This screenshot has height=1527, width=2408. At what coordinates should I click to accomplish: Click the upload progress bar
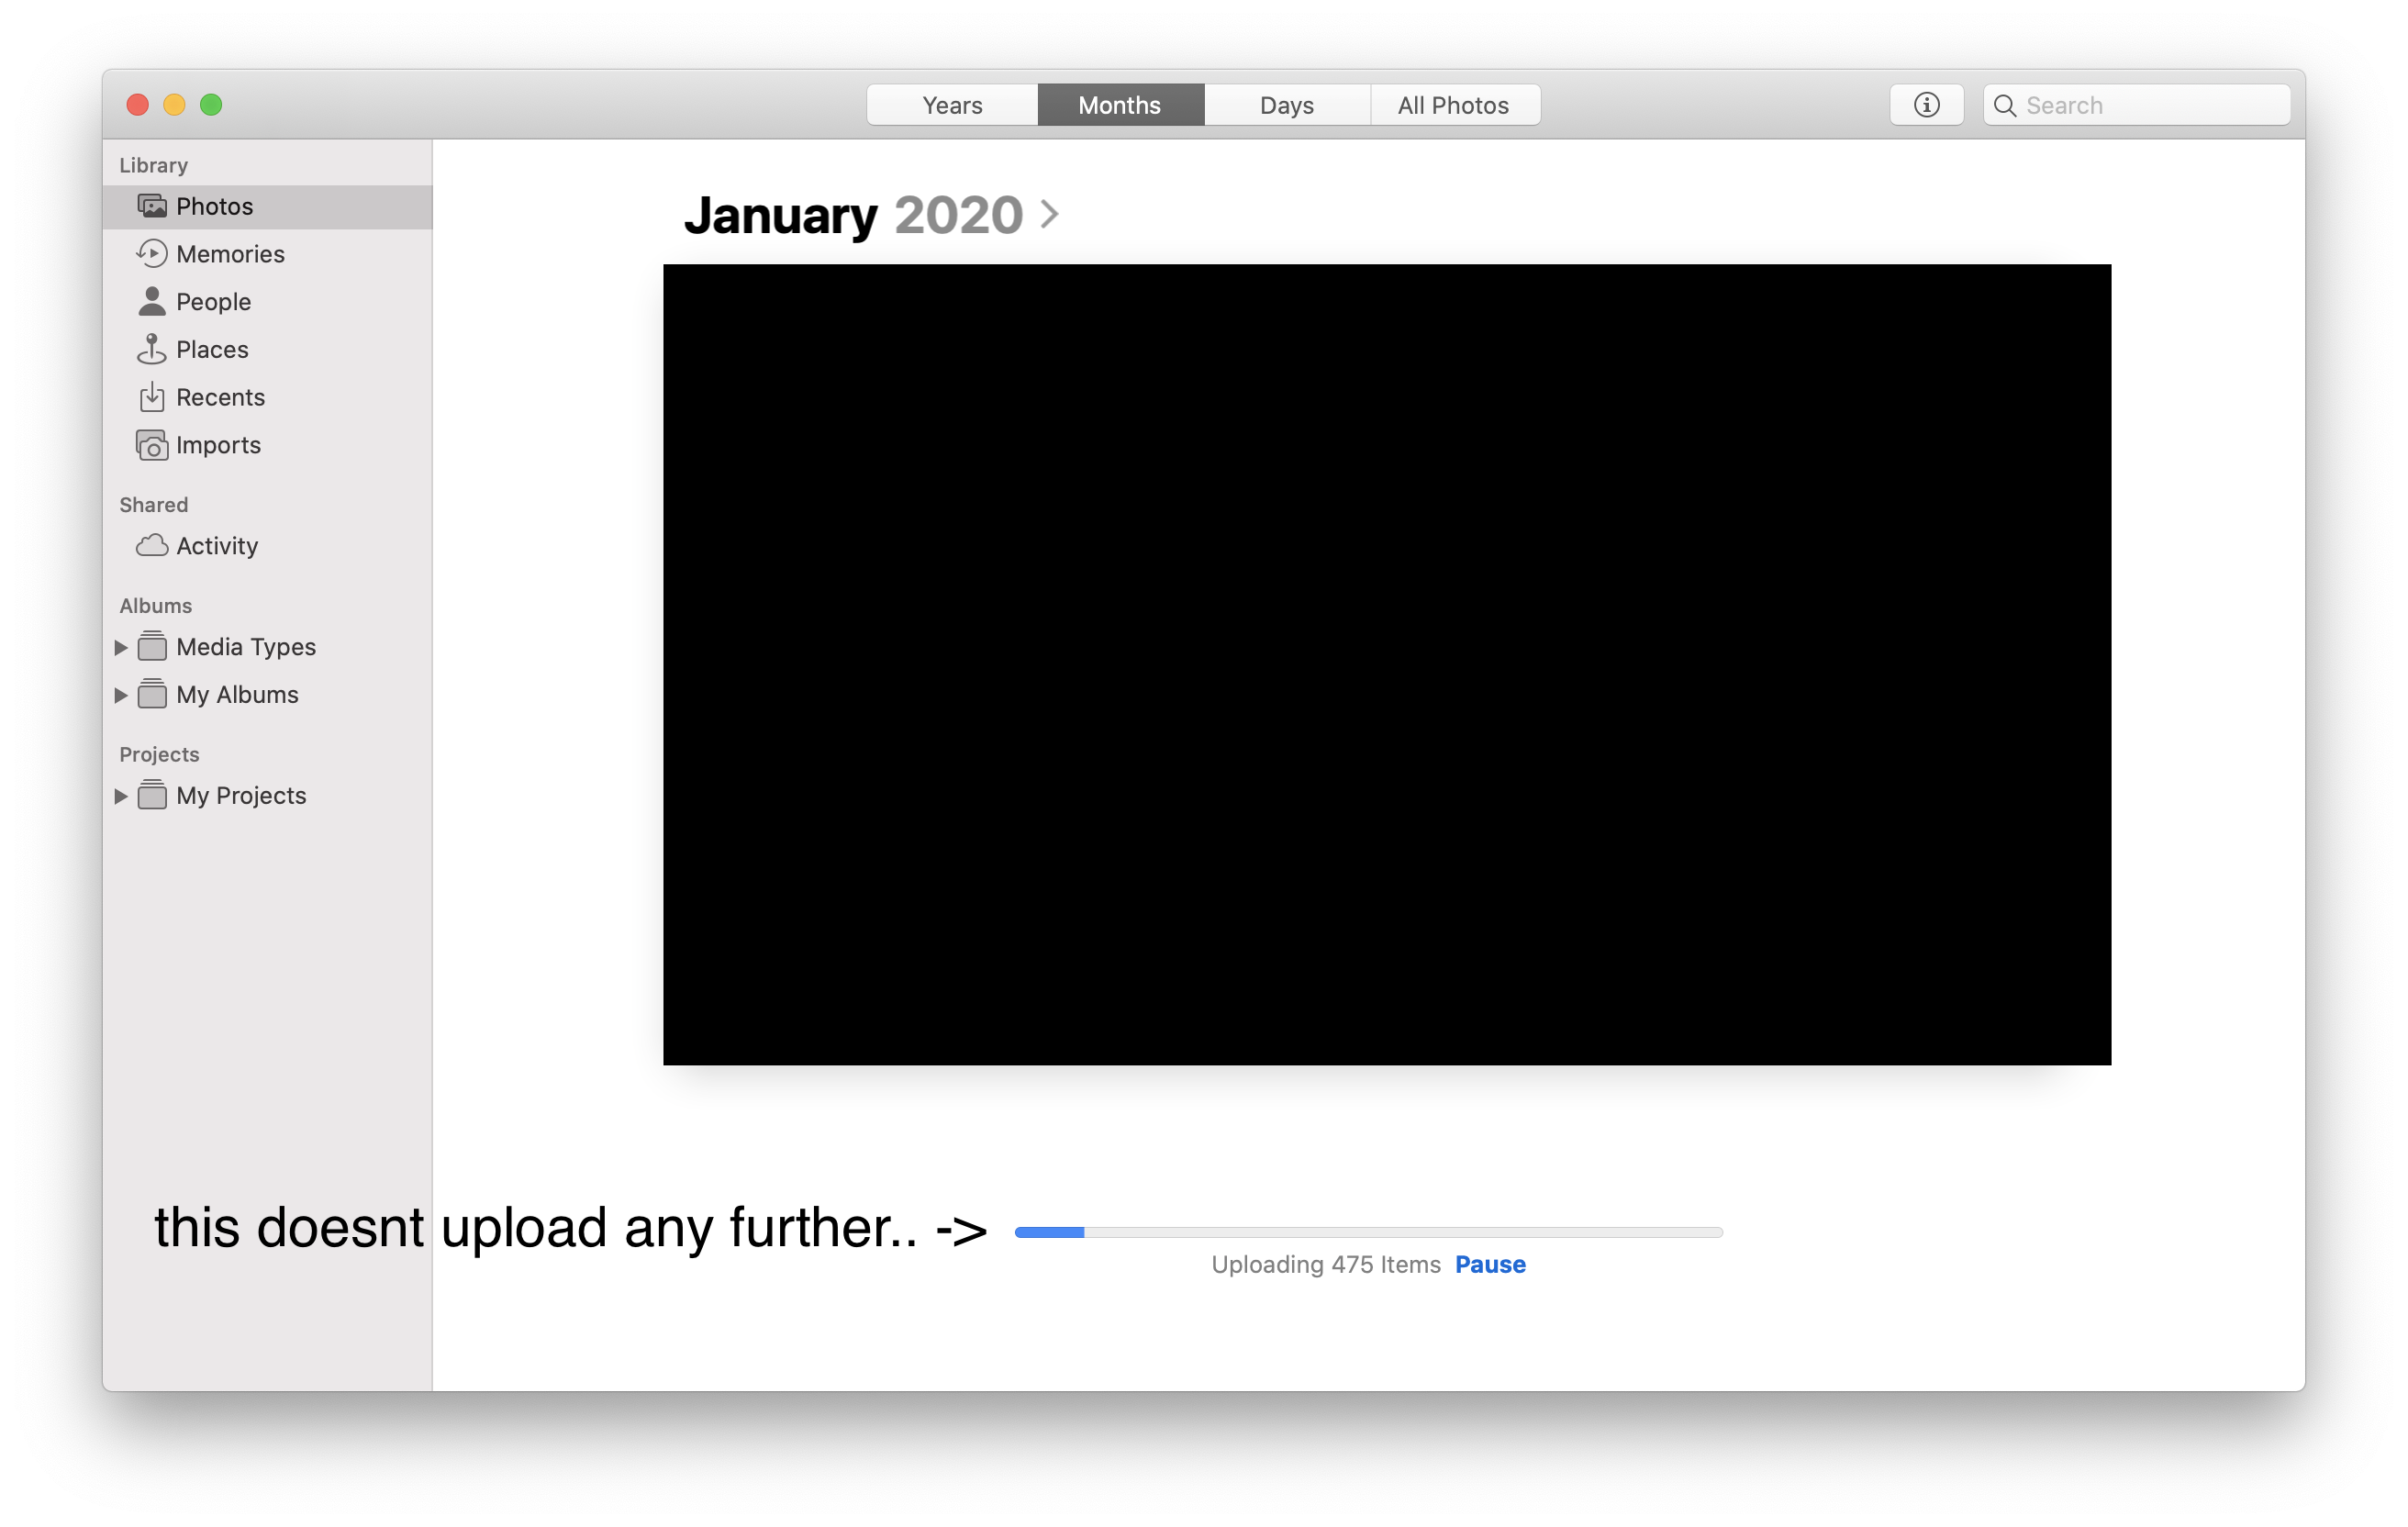1368,1232
